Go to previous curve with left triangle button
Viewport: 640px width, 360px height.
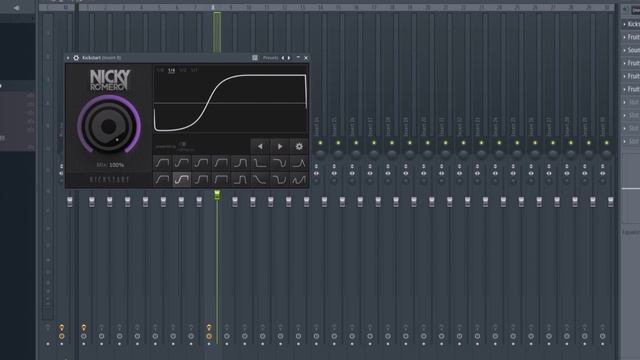260,146
